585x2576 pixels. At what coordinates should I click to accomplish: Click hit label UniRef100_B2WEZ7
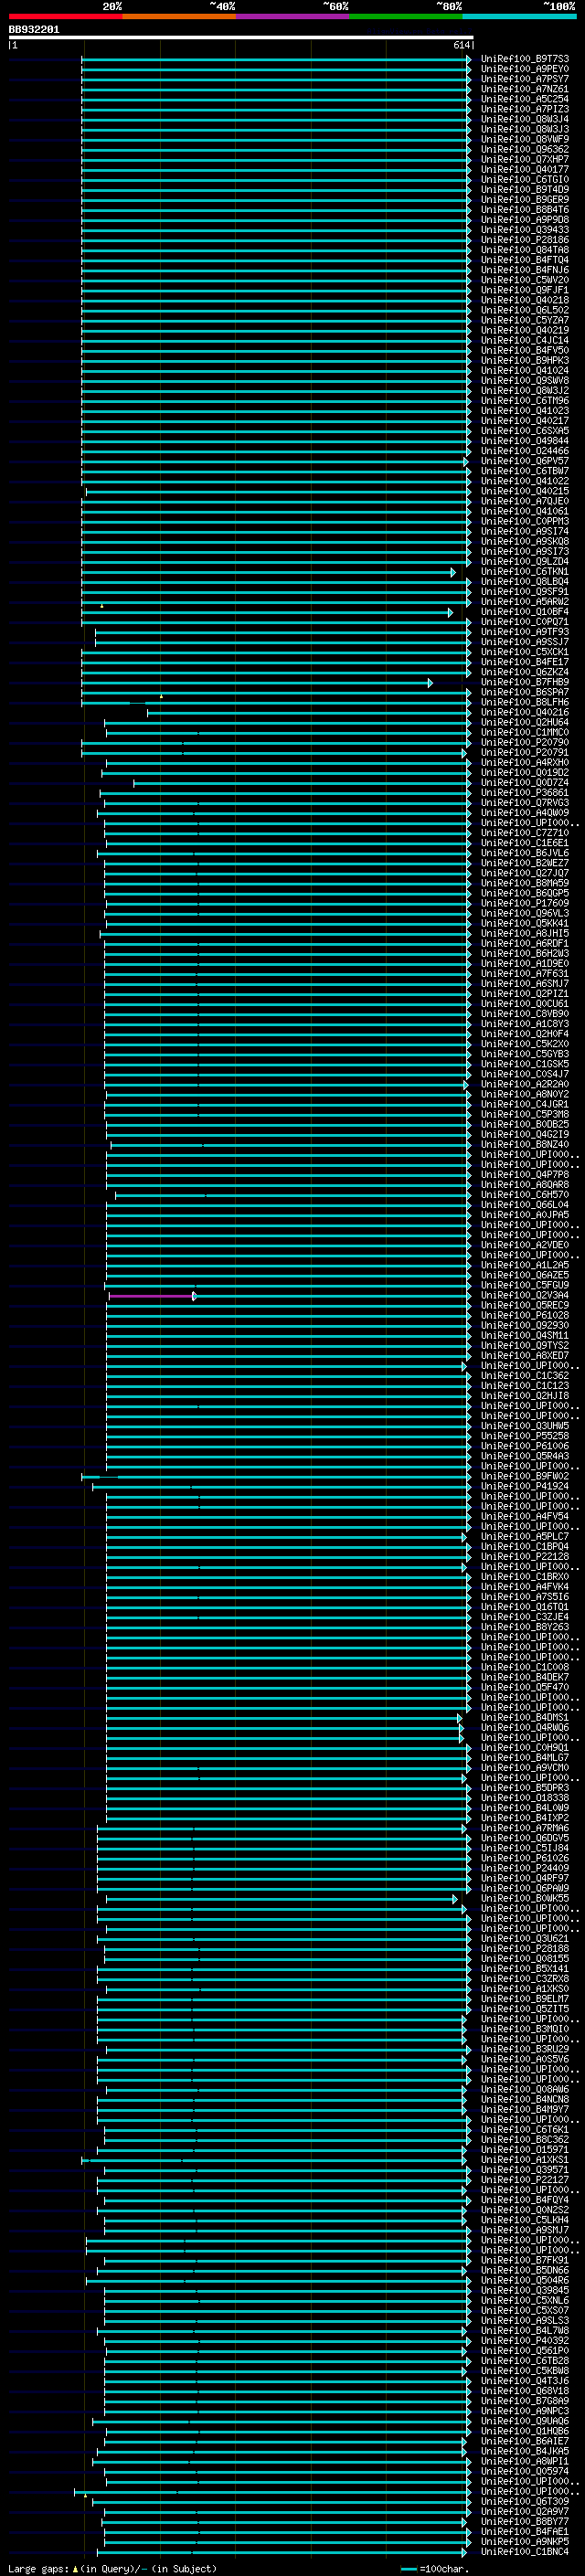tap(524, 863)
